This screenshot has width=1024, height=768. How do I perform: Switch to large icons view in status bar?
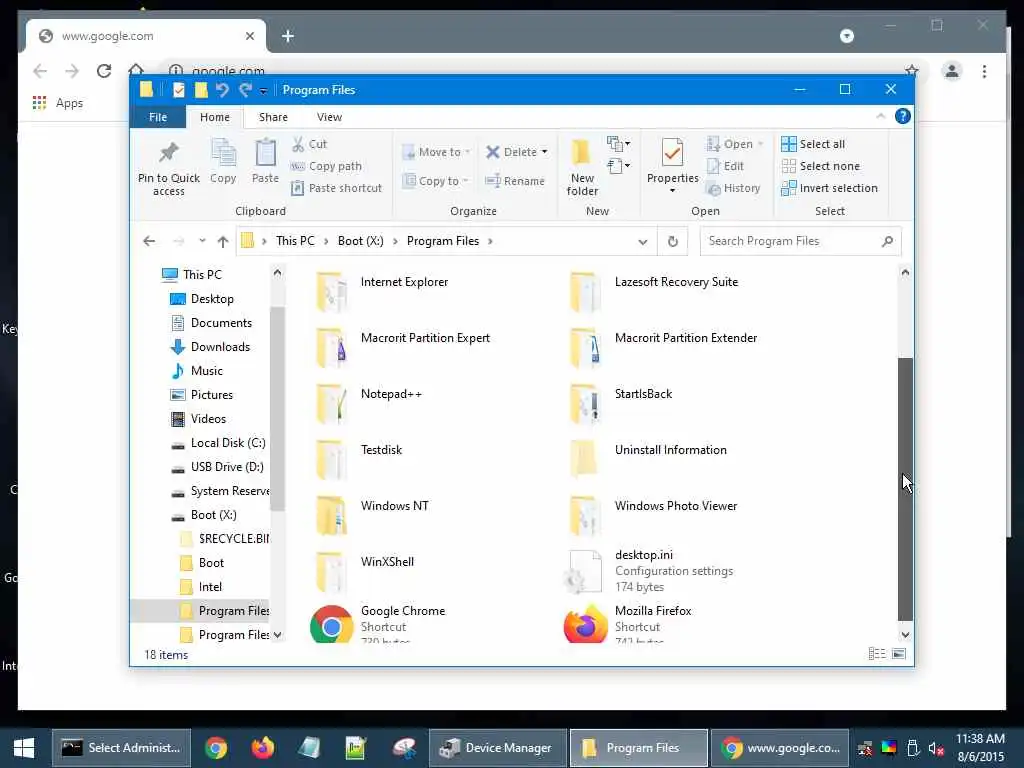coord(899,654)
